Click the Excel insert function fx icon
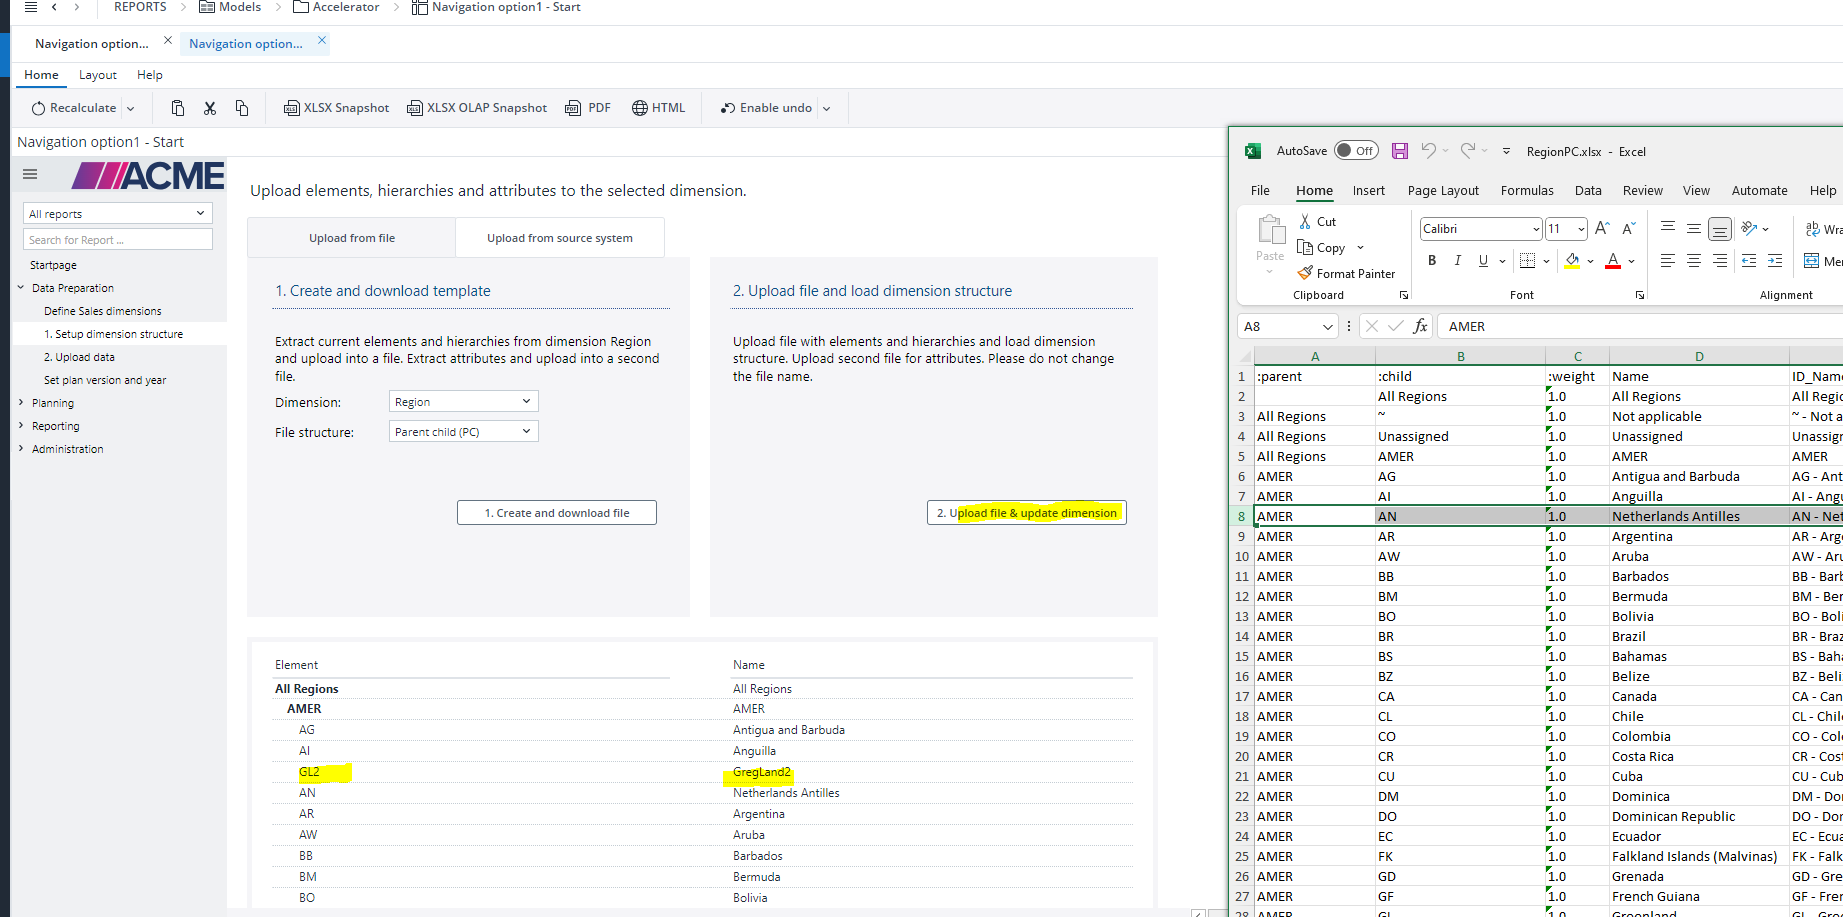 point(1420,326)
